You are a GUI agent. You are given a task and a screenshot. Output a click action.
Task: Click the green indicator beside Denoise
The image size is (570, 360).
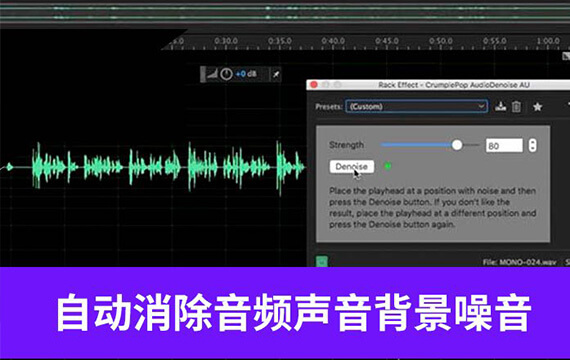coord(388,166)
